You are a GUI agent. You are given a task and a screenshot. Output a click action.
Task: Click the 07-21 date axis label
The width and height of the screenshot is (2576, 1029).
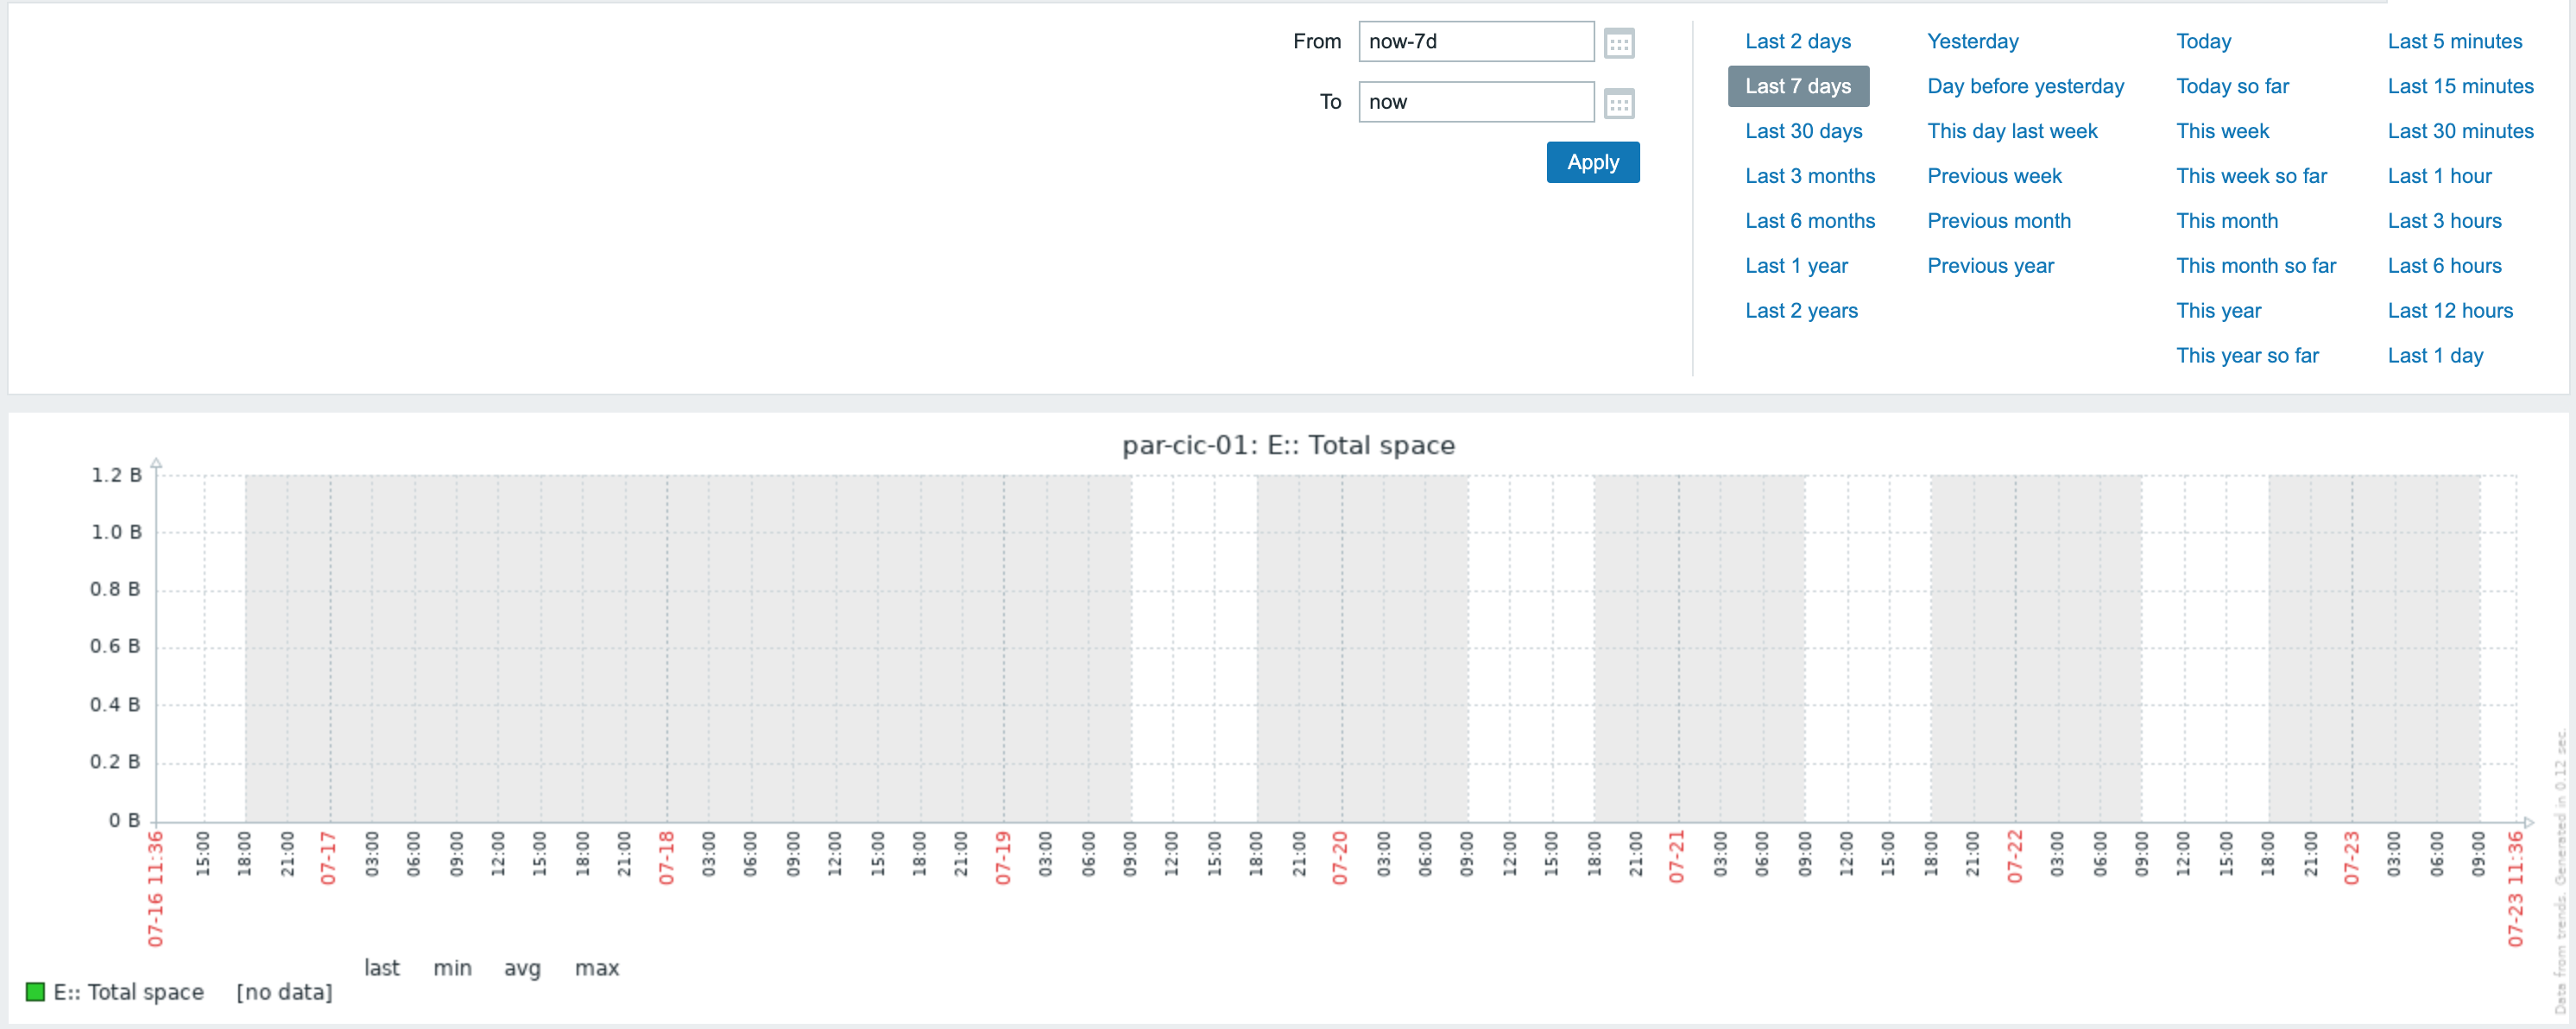[1677, 858]
